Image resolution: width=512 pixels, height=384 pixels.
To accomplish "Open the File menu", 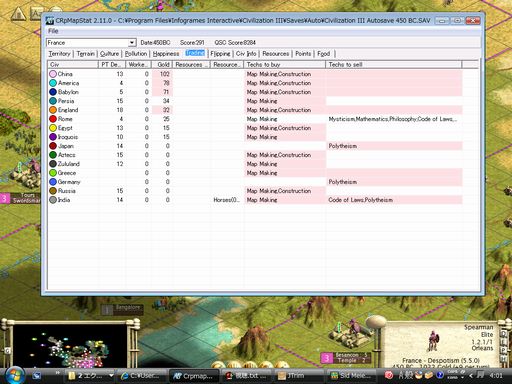I will coord(53,31).
